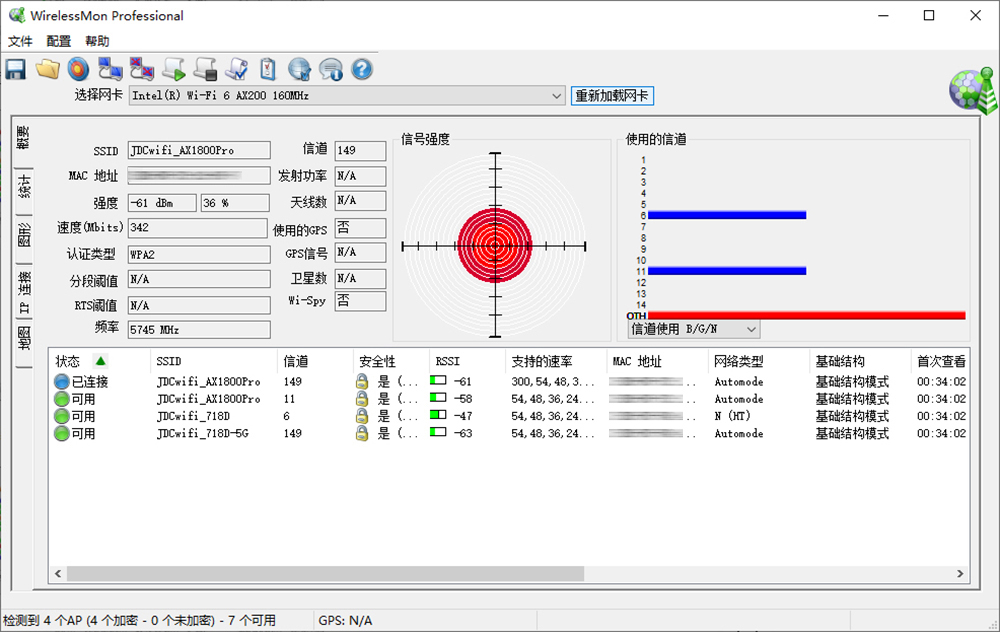
Task: Open logging options via checkmark script icon
Action: pyautogui.click(x=237, y=68)
